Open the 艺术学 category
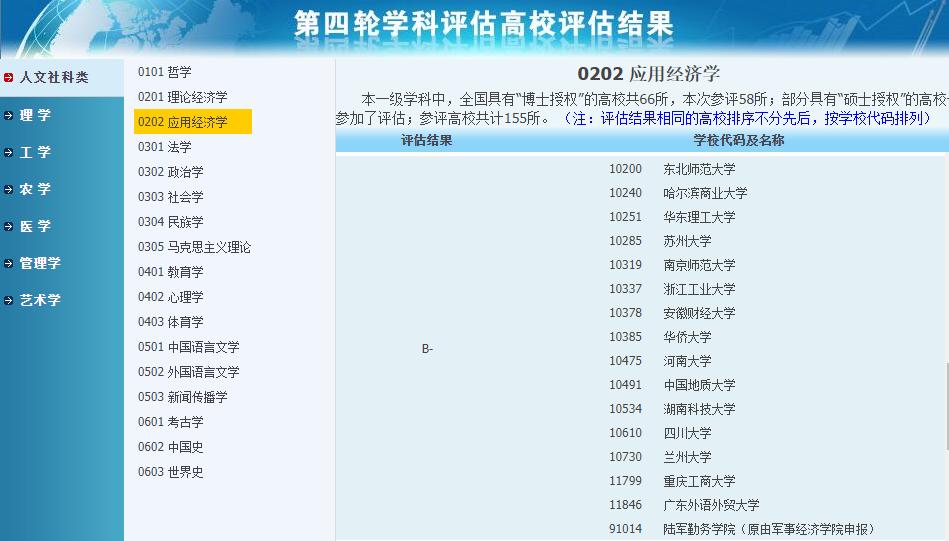Image resolution: width=949 pixels, height=541 pixels. point(40,300)
